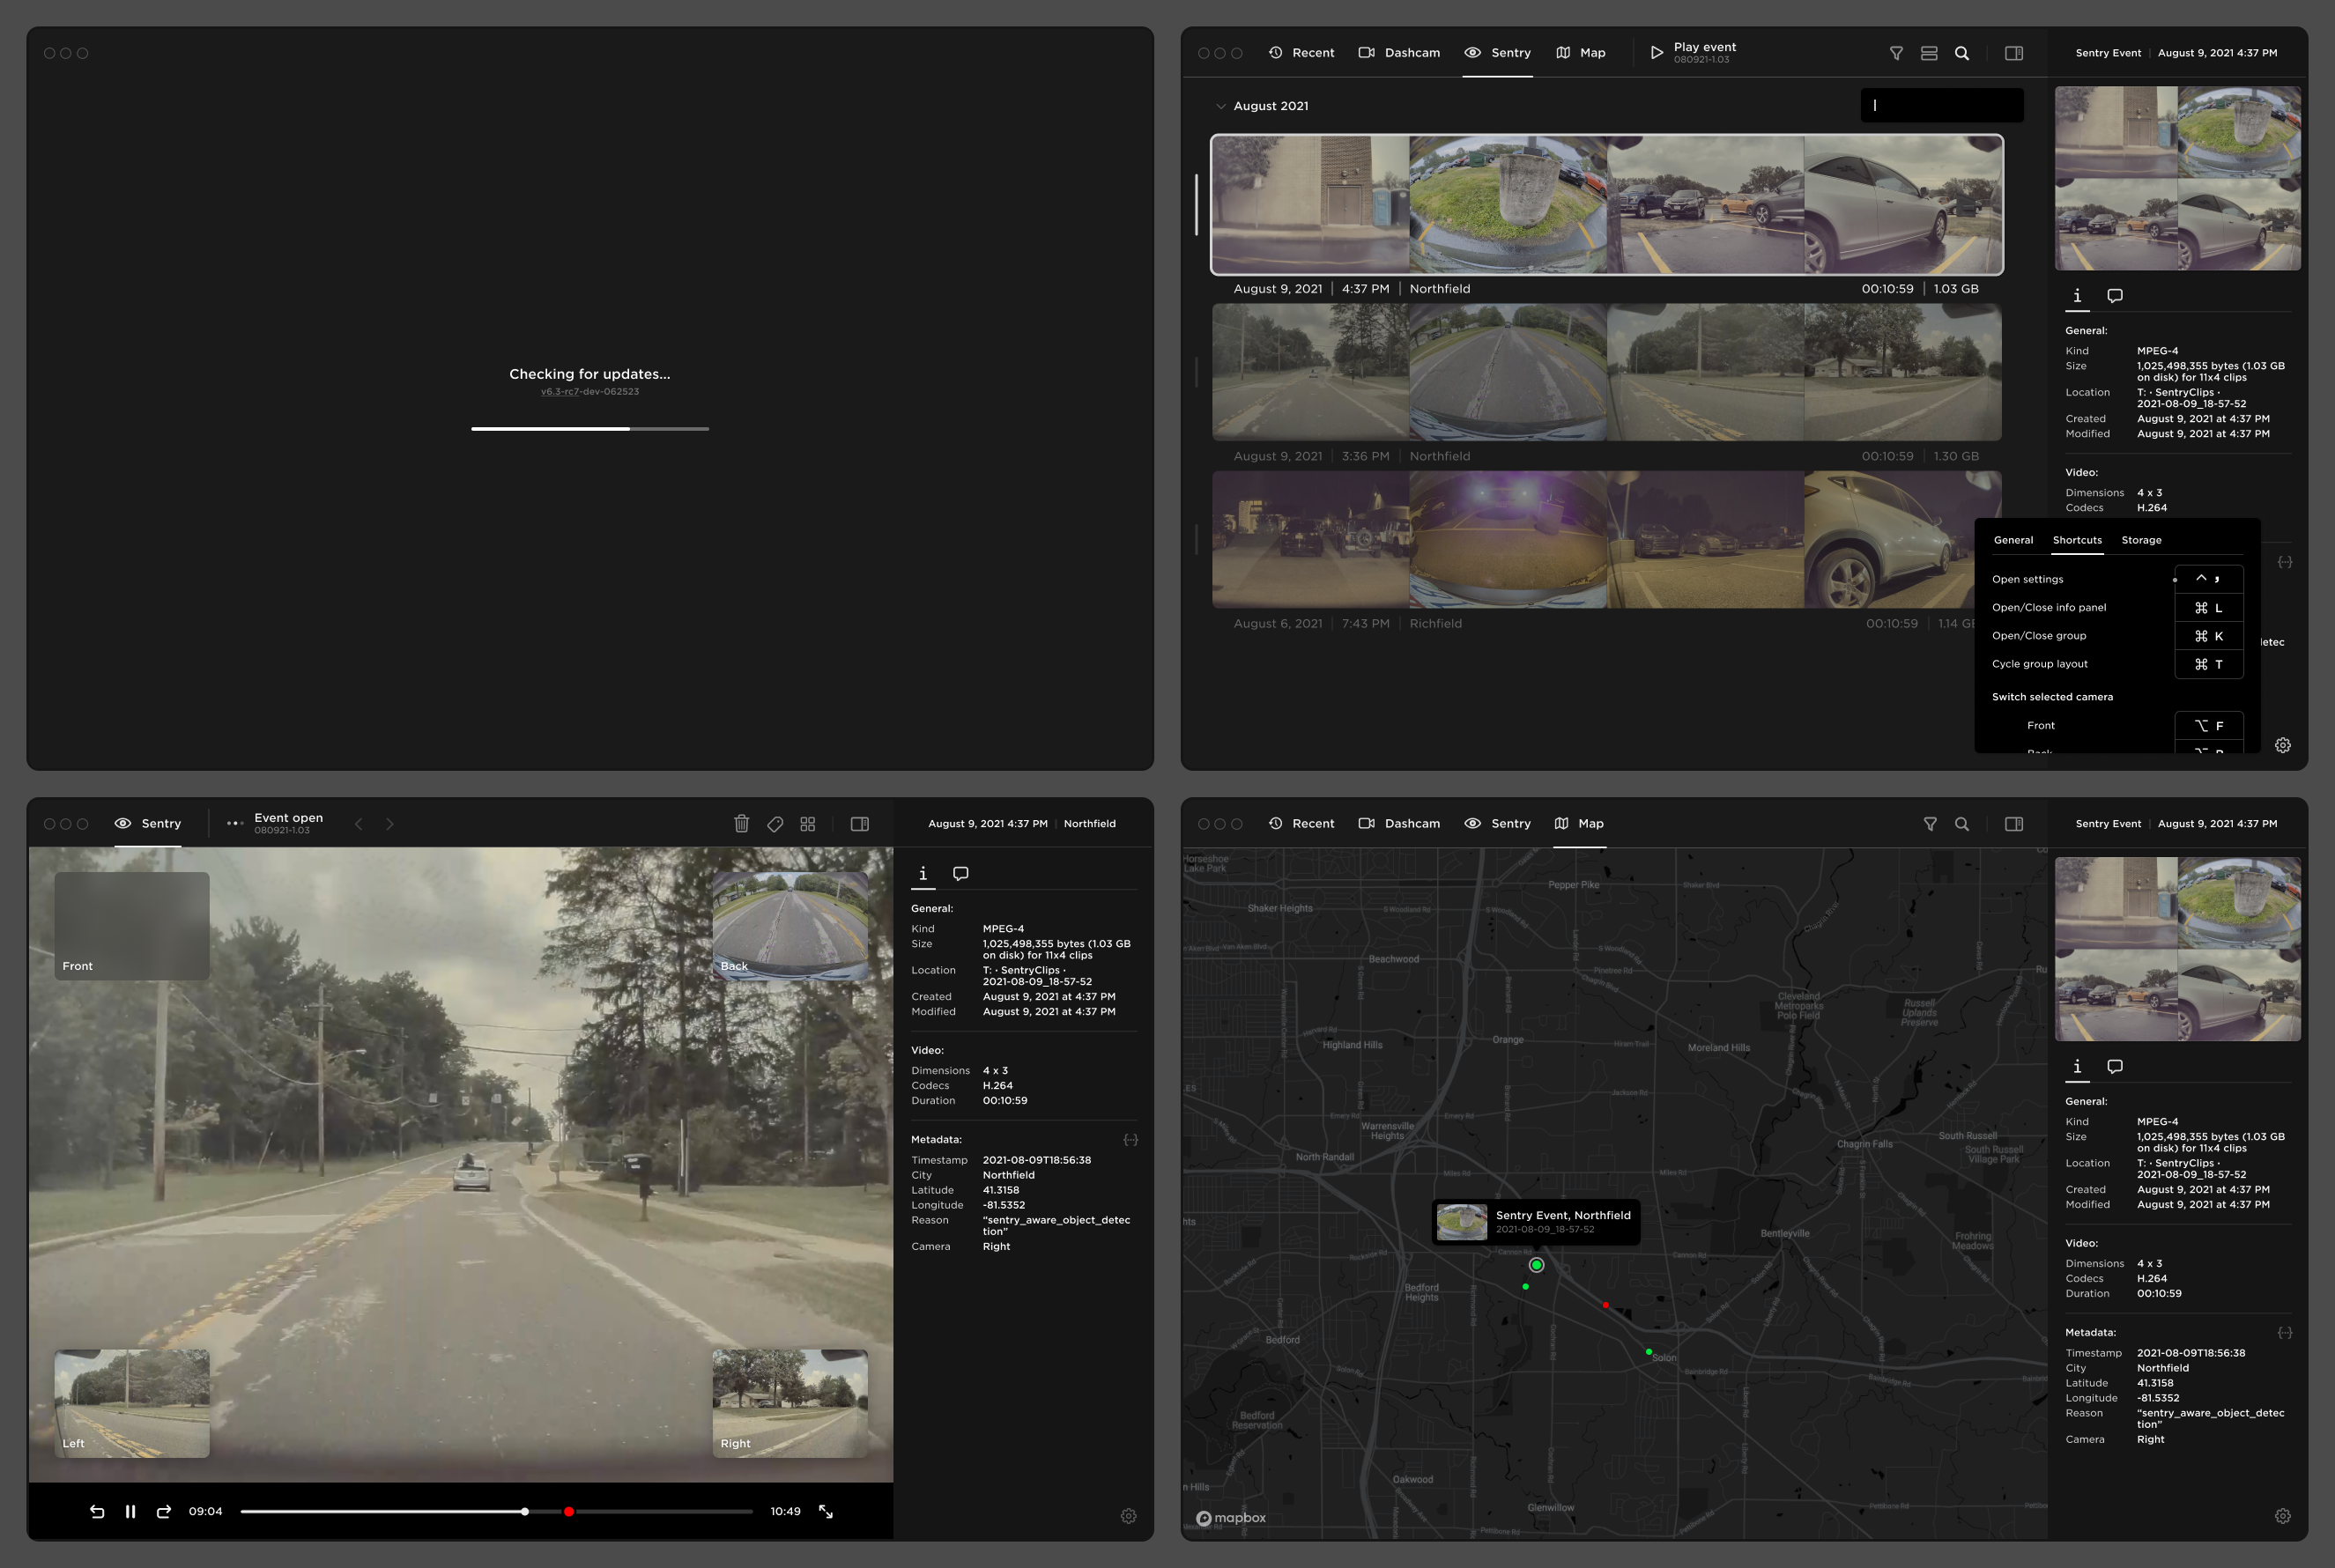The height and width of the screenshot is (1568, 2335).
Task: Toggle the info sidebar in player window
Action: (859, 824)
